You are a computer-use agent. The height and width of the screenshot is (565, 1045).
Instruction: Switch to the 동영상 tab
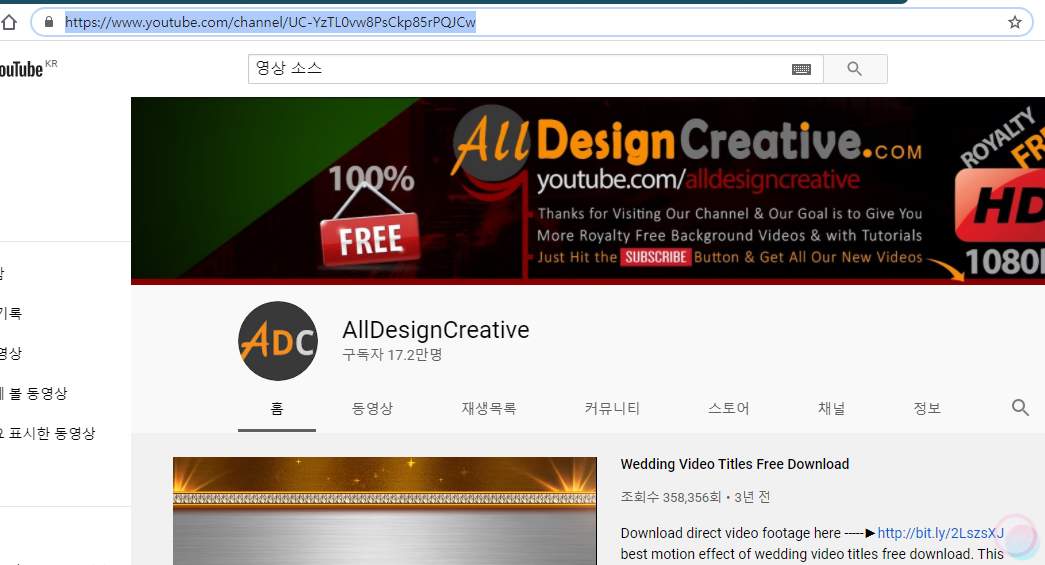(373, 408)
